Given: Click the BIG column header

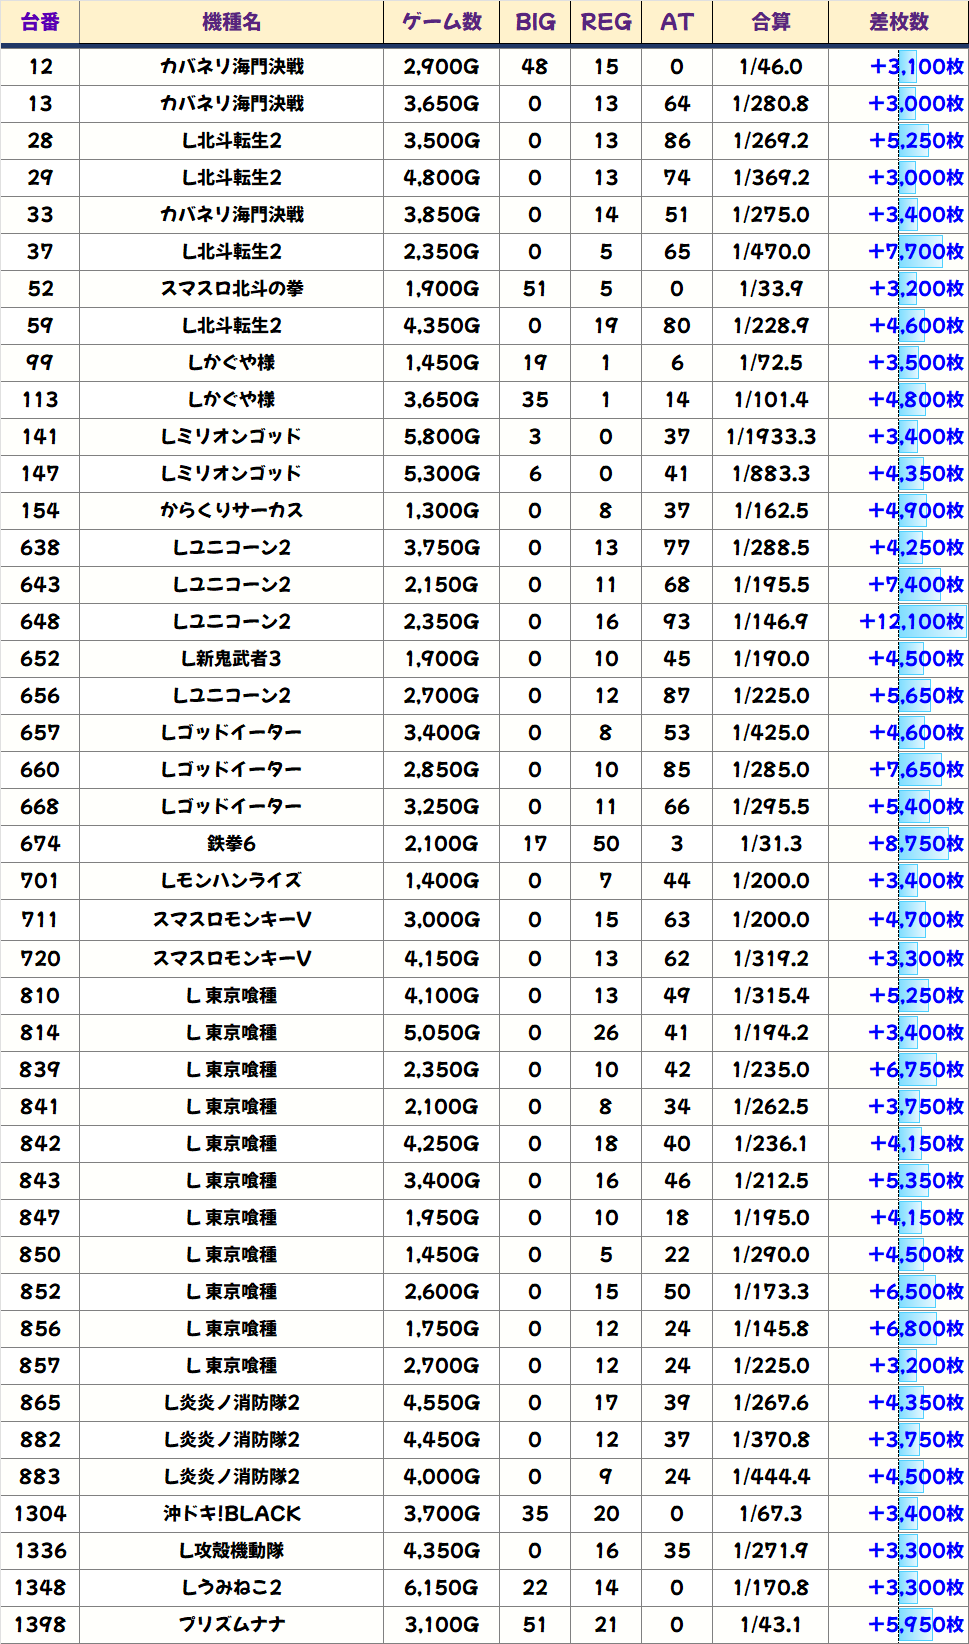Looking at the screenshot, I should (x=535, y=22).
